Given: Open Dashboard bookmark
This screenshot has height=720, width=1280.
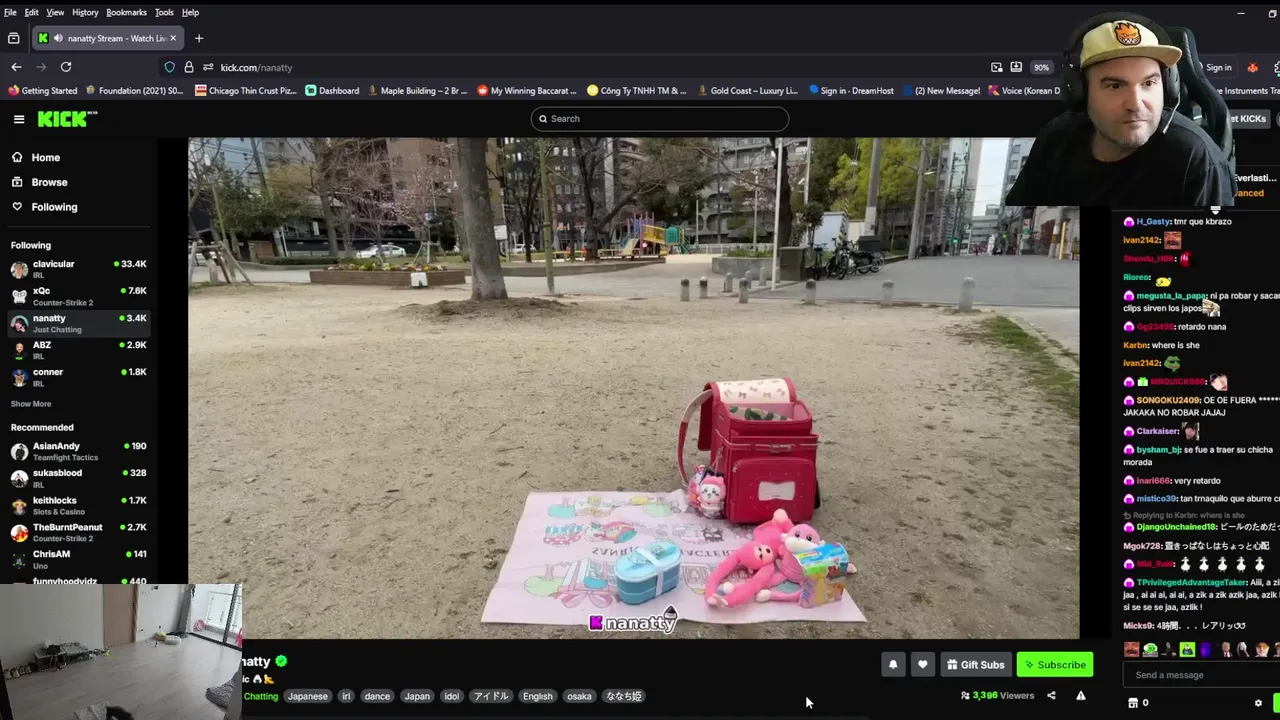Looking at the screenshot, I should point(332,90).
